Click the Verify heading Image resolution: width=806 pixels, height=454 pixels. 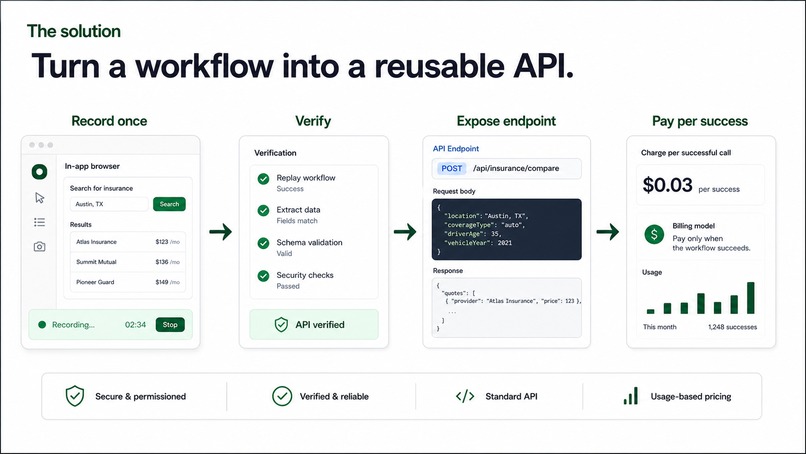coord(313,121)
